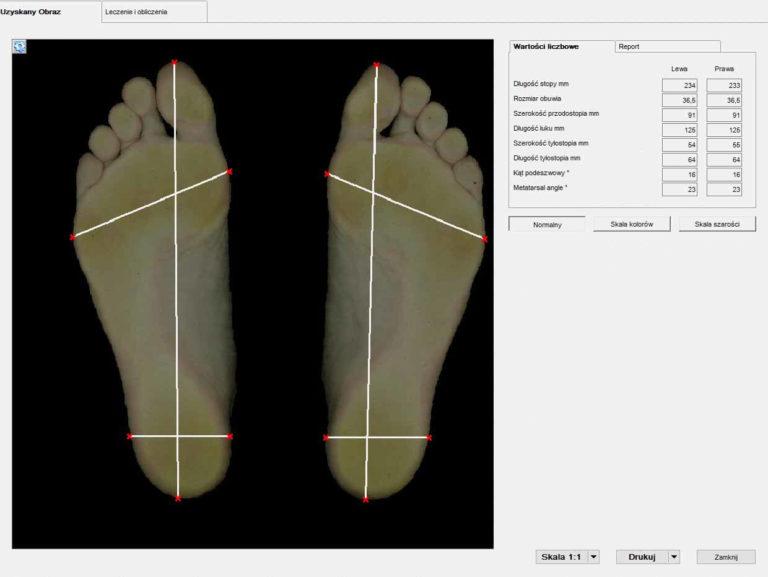This screenshot has height=577, width=768.
Task: Click the Szerokość tyłostopia mm label
Action: click(x=551, y=143)
